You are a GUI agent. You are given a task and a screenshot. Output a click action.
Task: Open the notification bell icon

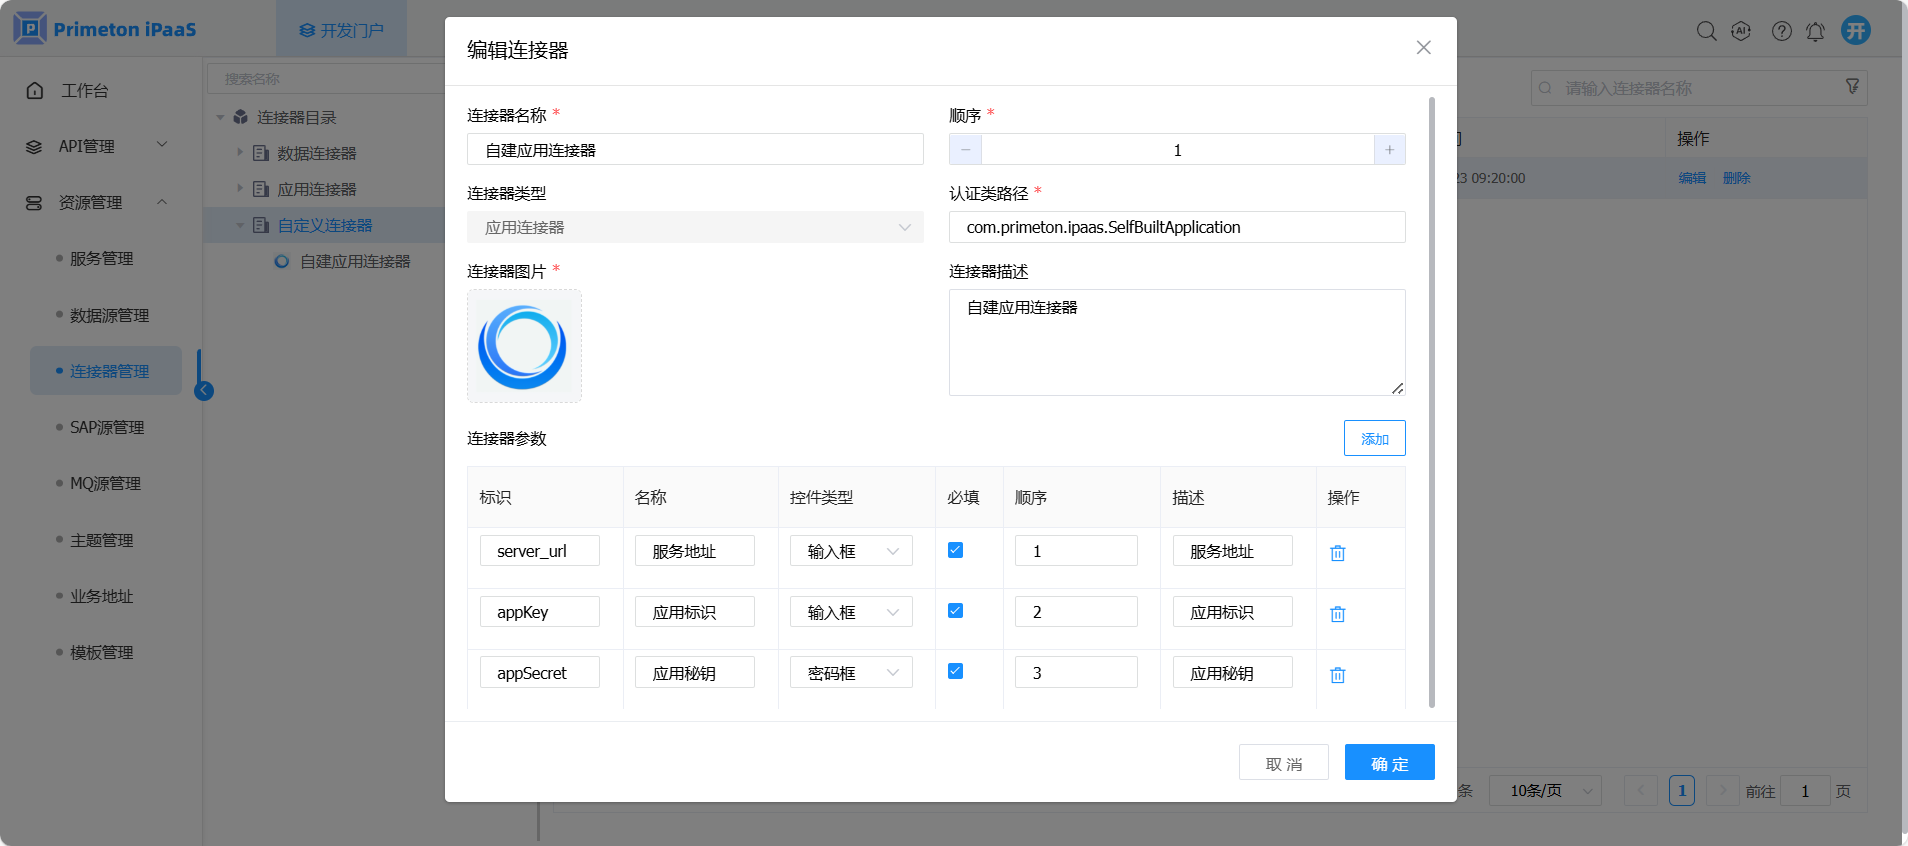coord(1815,31)
